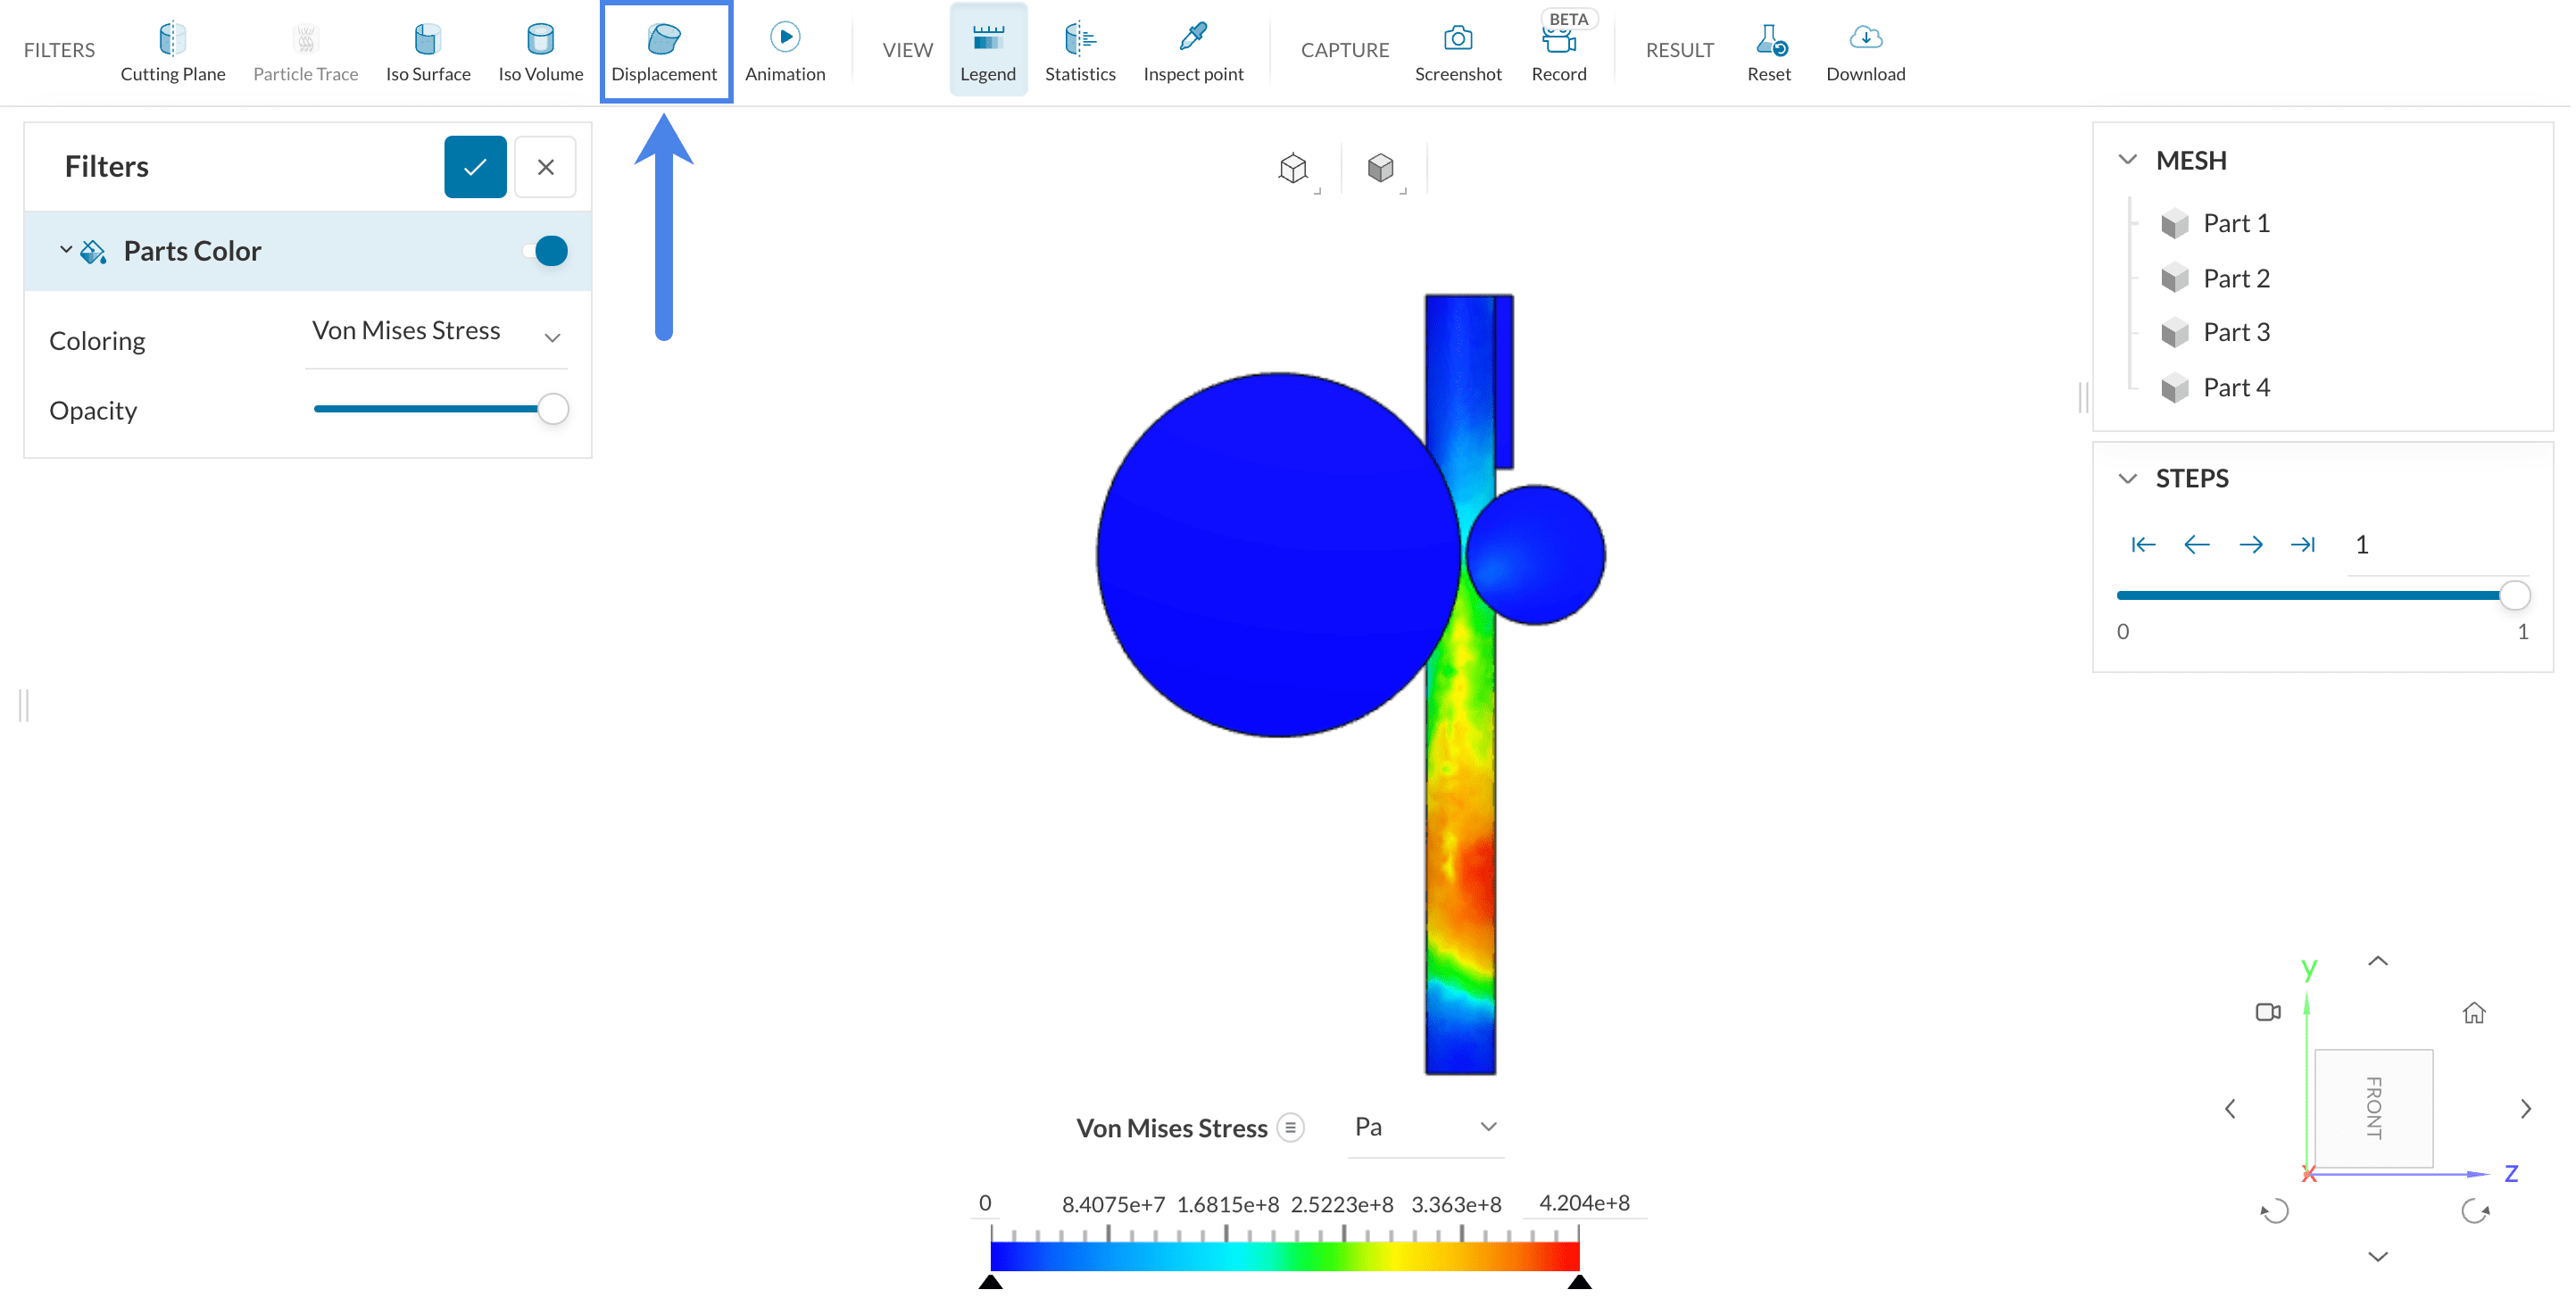The image size is (2576, 1298).
Task: Click the home view icon
Action: [2474, 1013]
